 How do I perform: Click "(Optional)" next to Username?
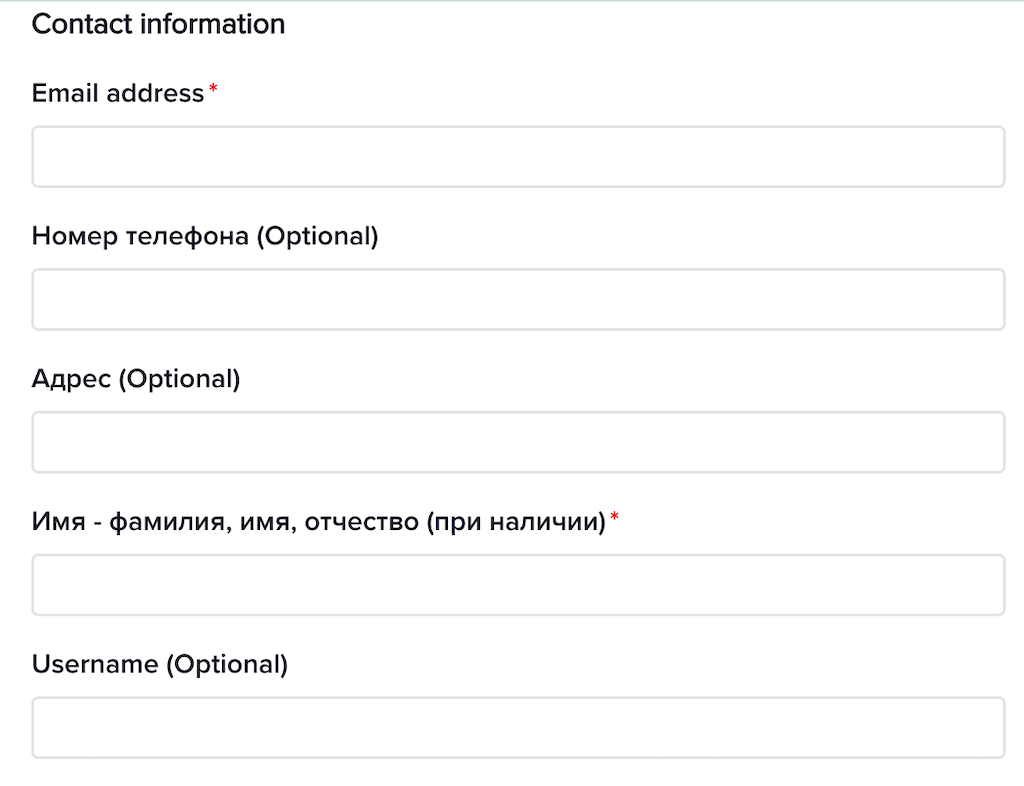pos(226,665)
